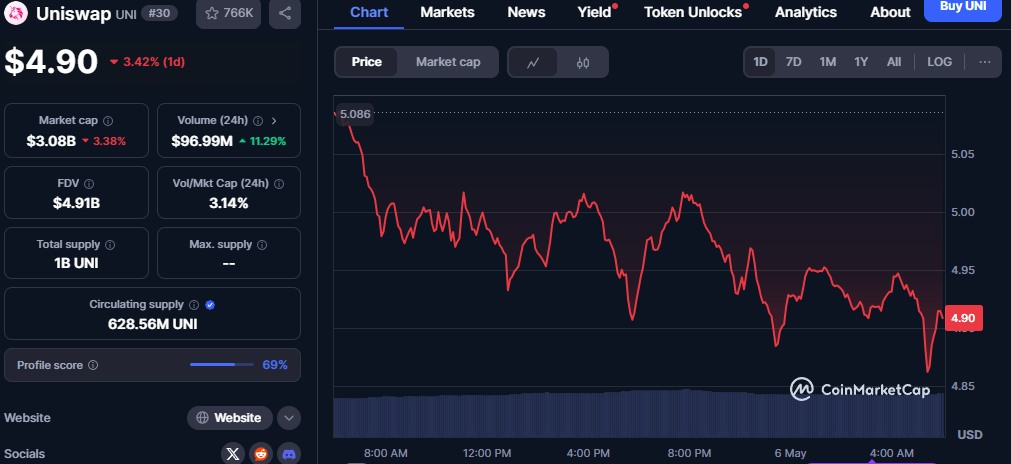The height and width of the screenshot is (464, 1011).
Task: Switch to the Chart tab
Action: (x=369, y=12)
